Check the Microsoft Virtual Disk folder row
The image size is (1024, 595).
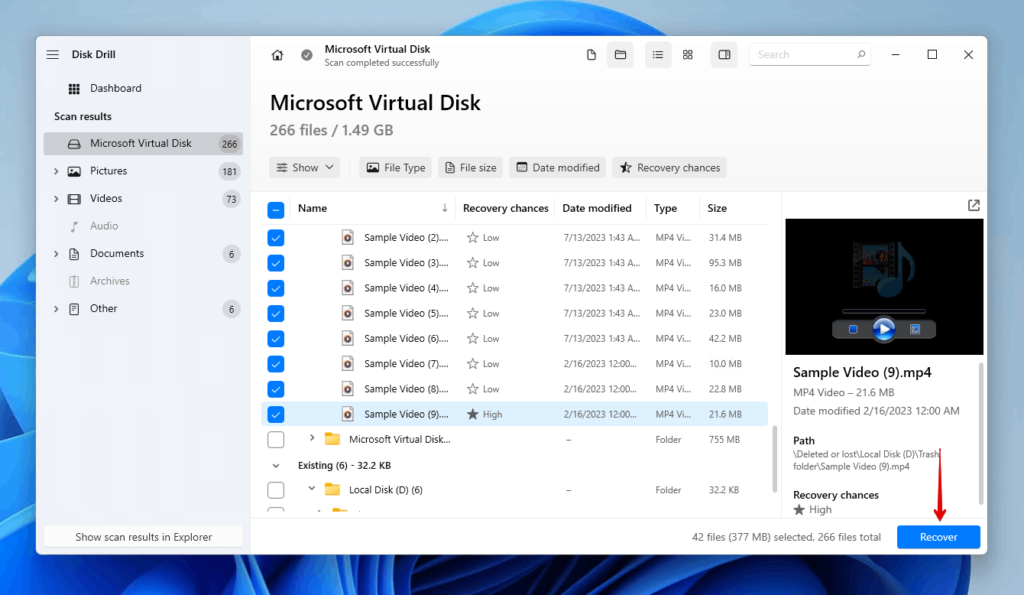276,439
